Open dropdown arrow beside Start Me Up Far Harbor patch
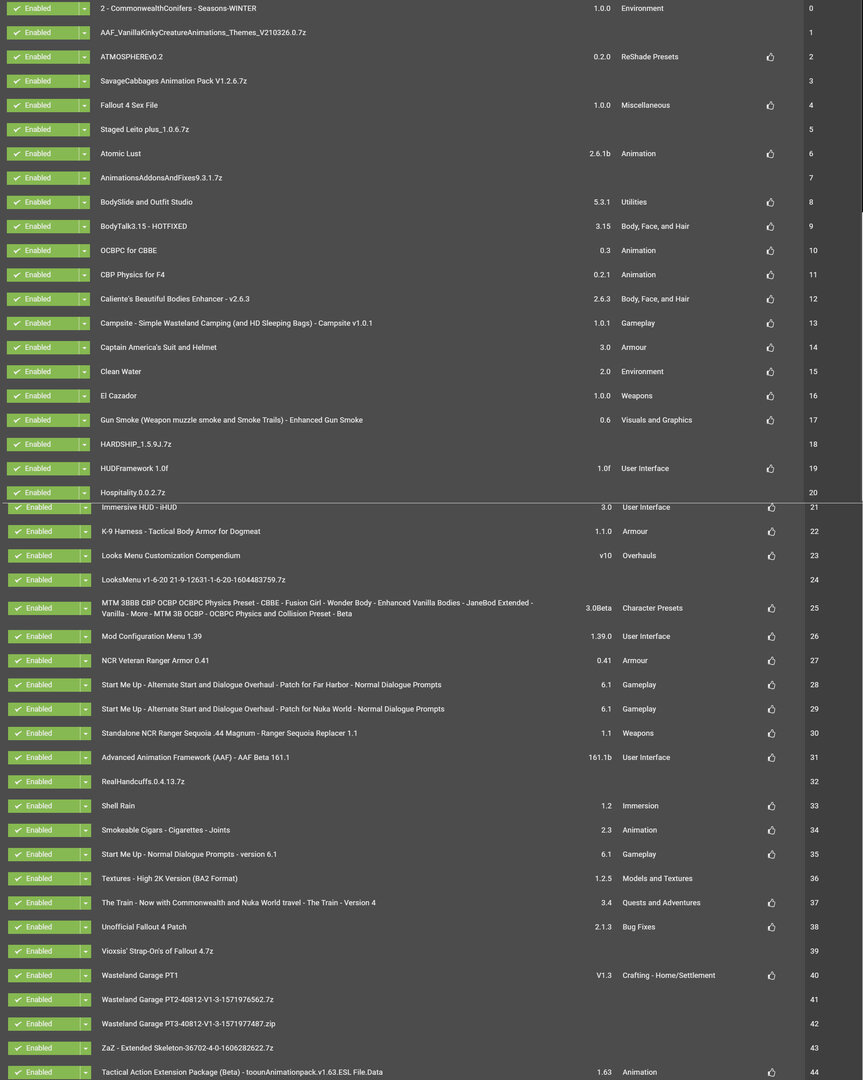This screenshot has height=1080, width=863. coord(85,685)
